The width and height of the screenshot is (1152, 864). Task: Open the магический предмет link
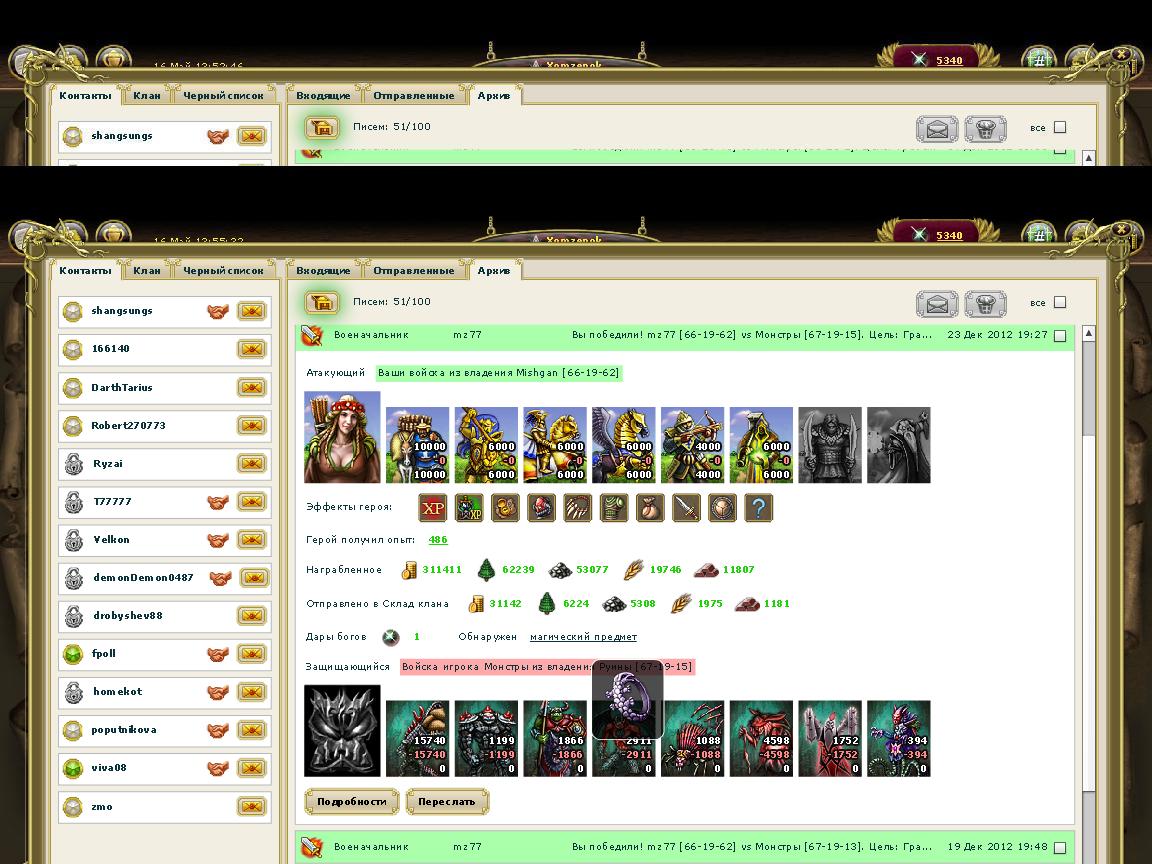[x=583, y=637]
